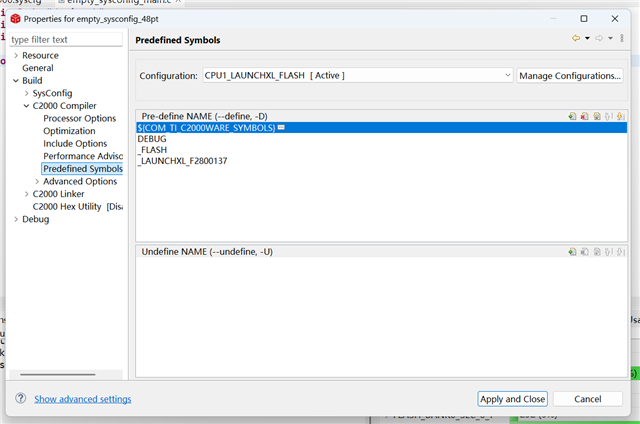
Task: Select Advanced Options label in the tree
Action: [x=80, y=182]
